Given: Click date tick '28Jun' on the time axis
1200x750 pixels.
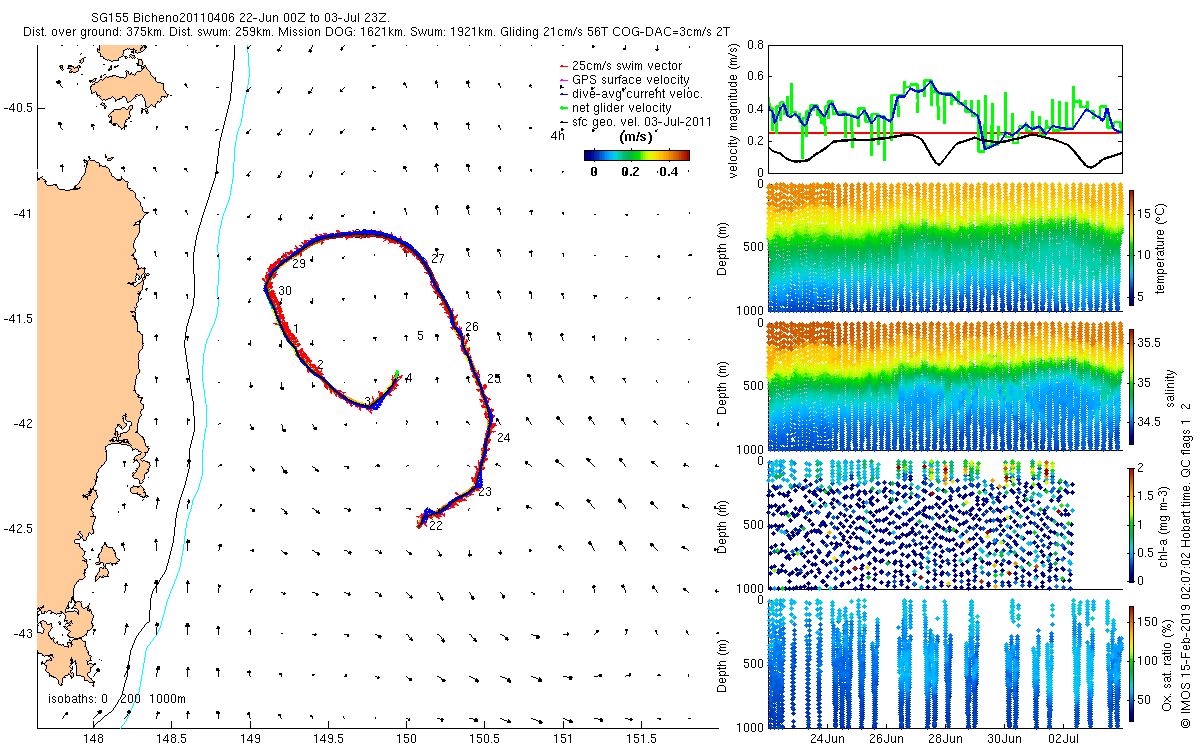Looking at the screenshot, I should tap(946, 739).
